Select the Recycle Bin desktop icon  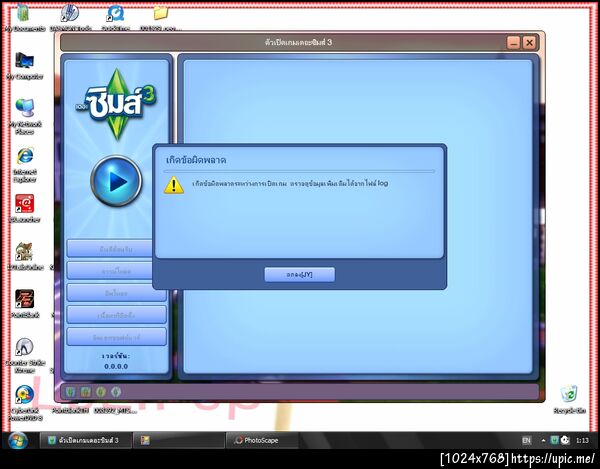[x=569, y=399]
